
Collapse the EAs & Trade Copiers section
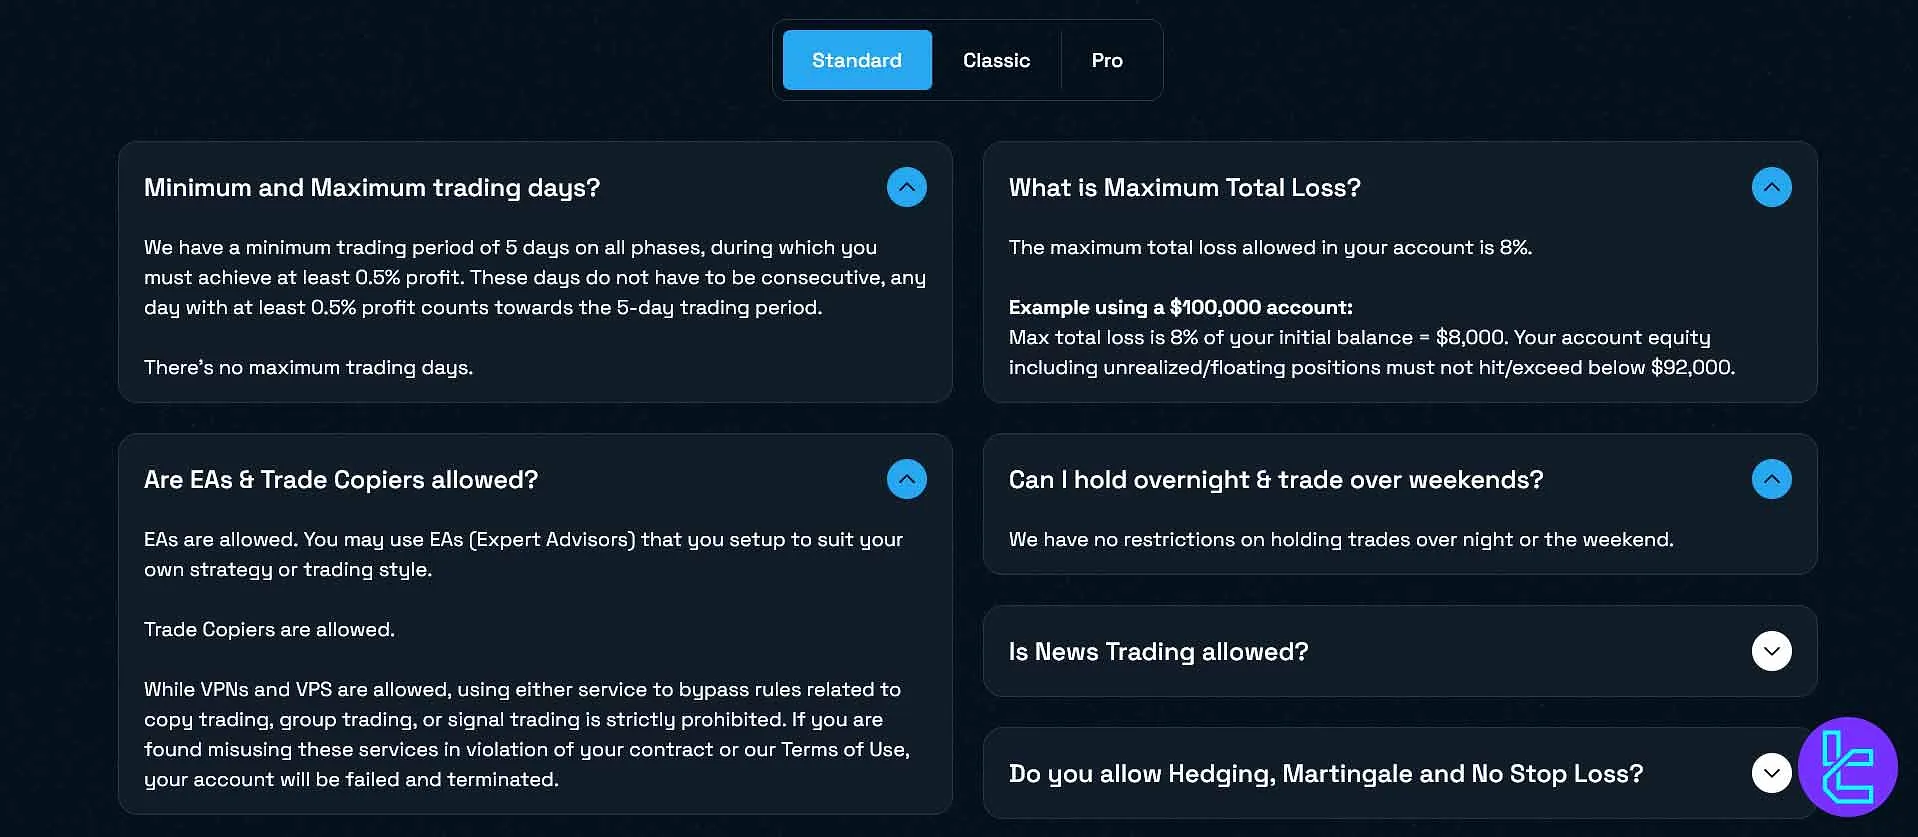906,479
